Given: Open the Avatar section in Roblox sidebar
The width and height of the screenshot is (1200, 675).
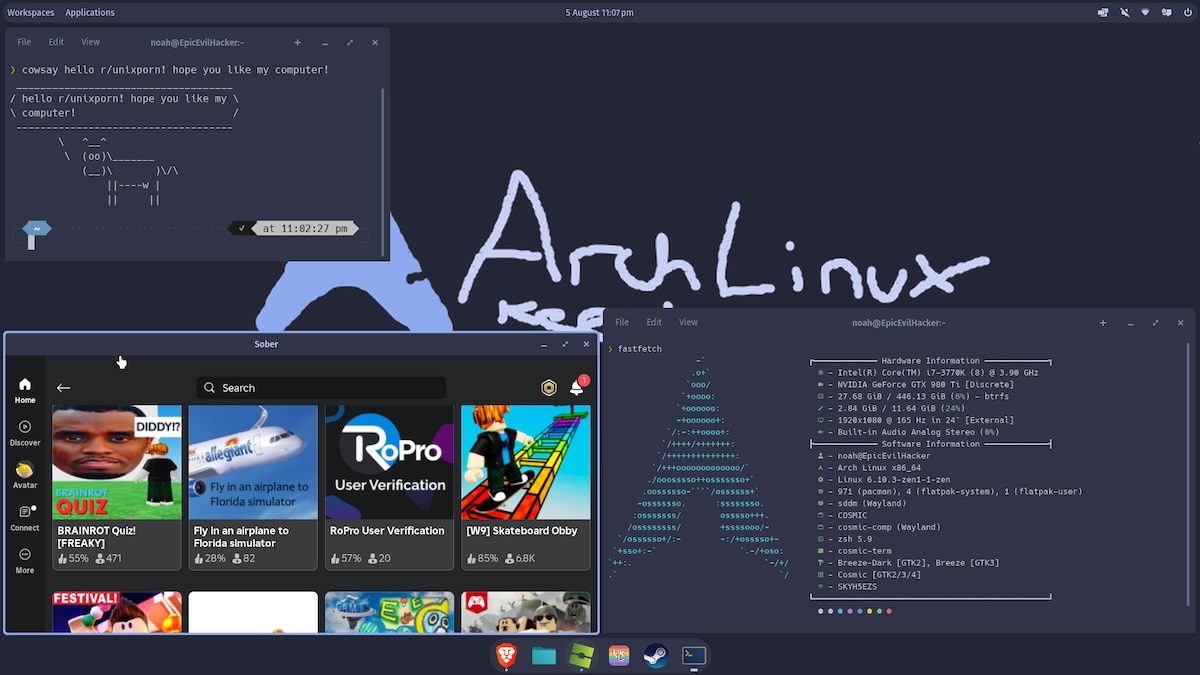Looking at the screenshot, I should 25,475.
